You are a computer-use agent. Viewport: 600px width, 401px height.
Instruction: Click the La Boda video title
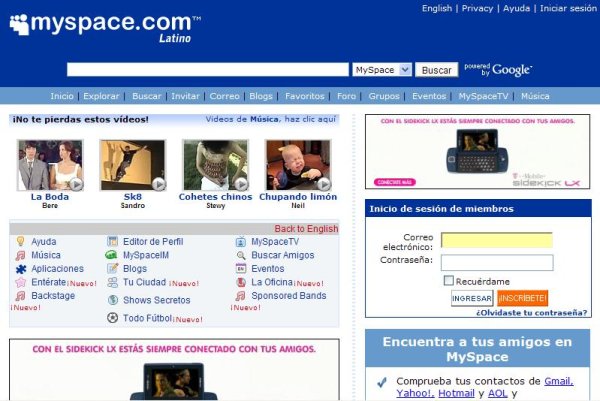(x=50, y=197)
